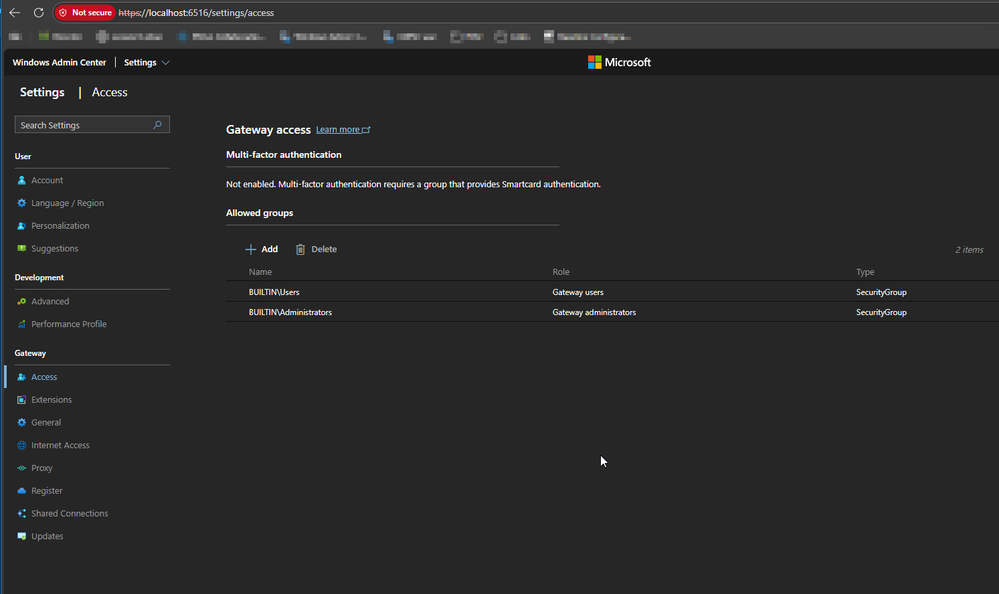
Task: Click the Extensions icon in the Gateway section
Action: (22, 400)
